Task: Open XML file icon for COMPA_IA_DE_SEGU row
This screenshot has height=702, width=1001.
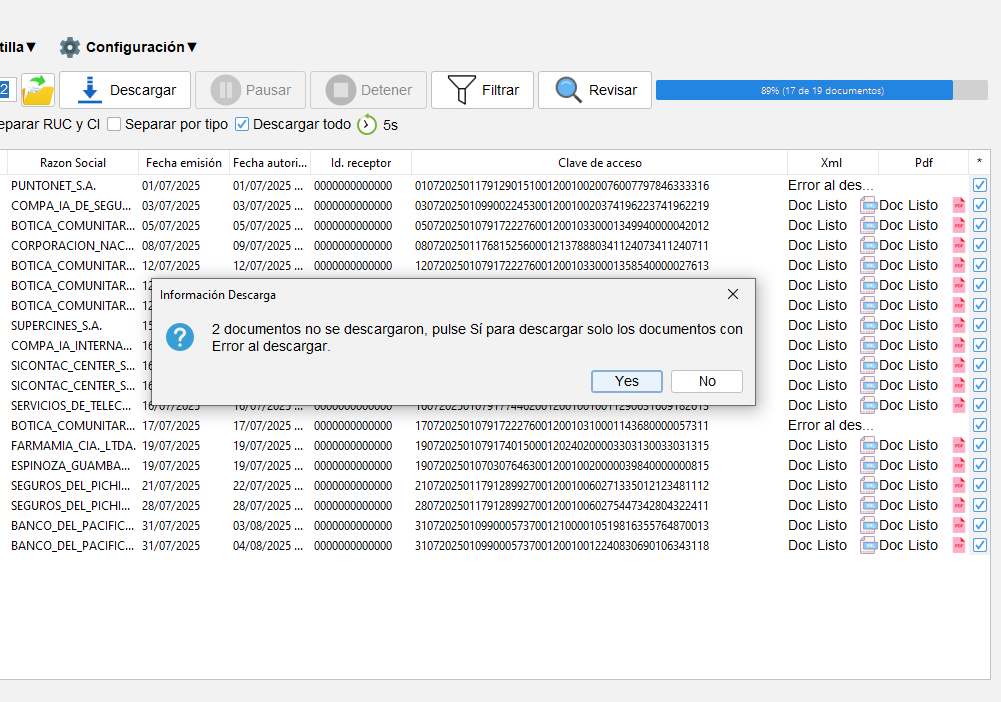Action: (868, 205)
